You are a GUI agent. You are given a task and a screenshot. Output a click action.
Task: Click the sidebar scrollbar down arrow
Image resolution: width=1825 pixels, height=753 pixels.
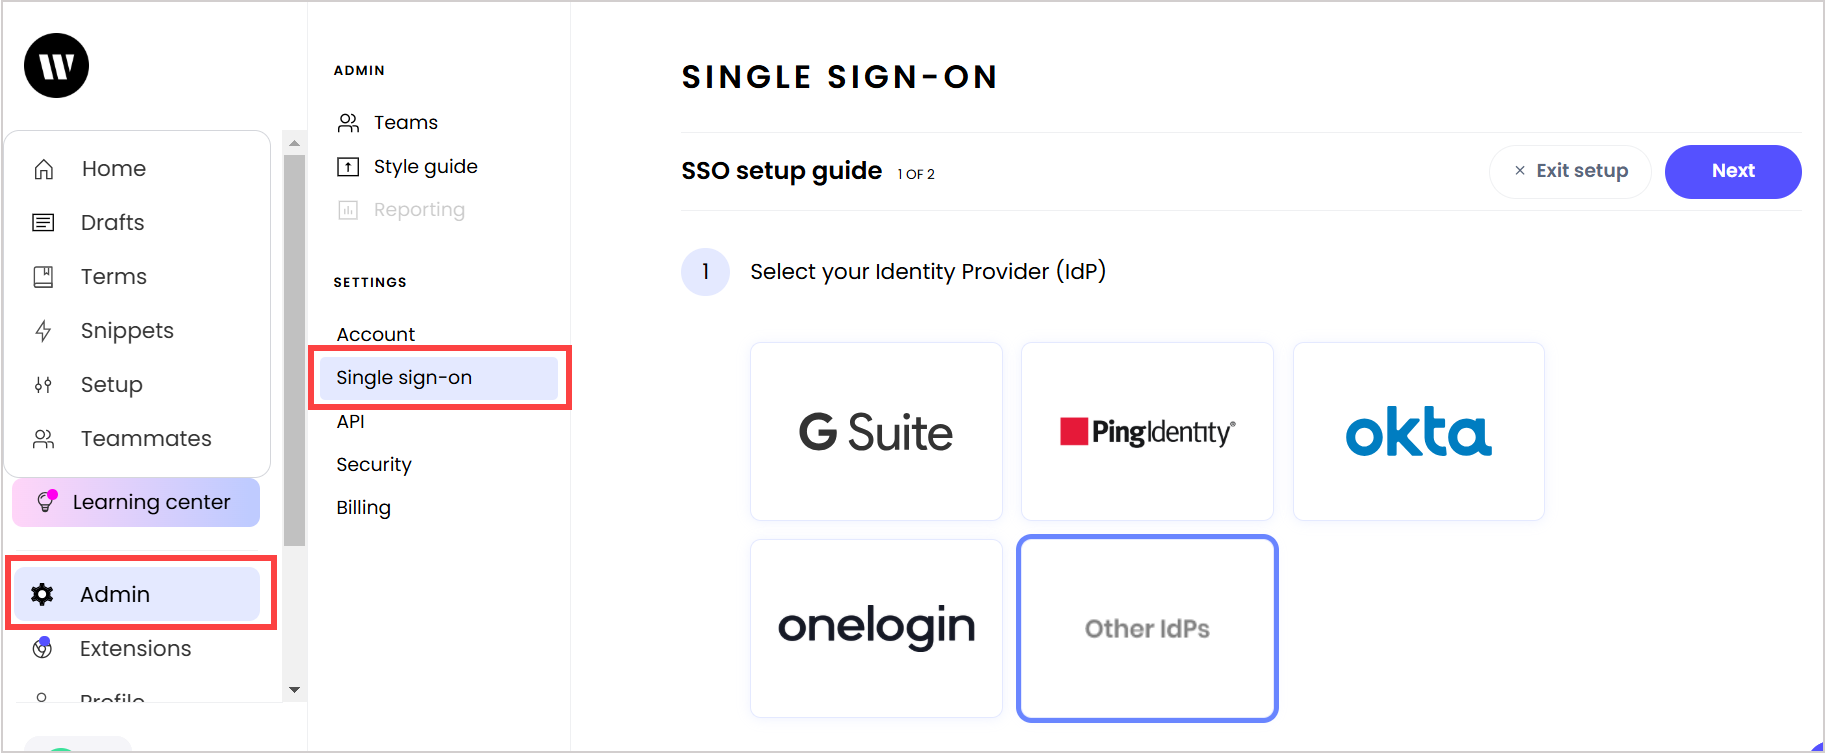click(x=294, y=690)
